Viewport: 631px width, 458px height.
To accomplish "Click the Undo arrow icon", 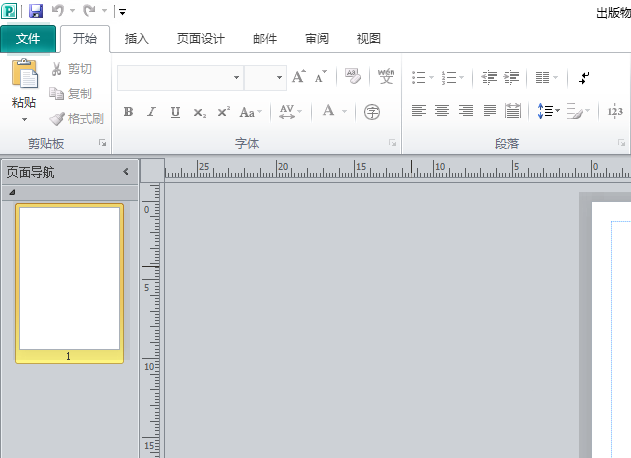I will [58, 11].
